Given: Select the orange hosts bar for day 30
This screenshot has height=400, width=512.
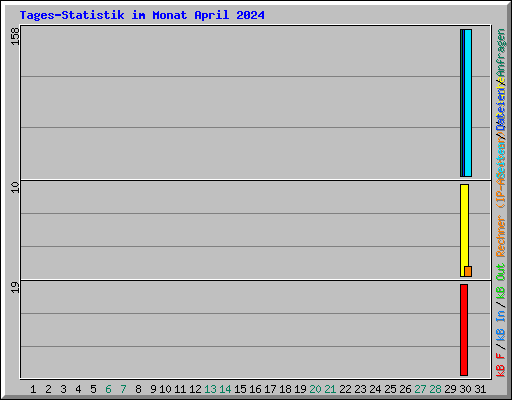Looking at the screenshot, I should [468, 271].
